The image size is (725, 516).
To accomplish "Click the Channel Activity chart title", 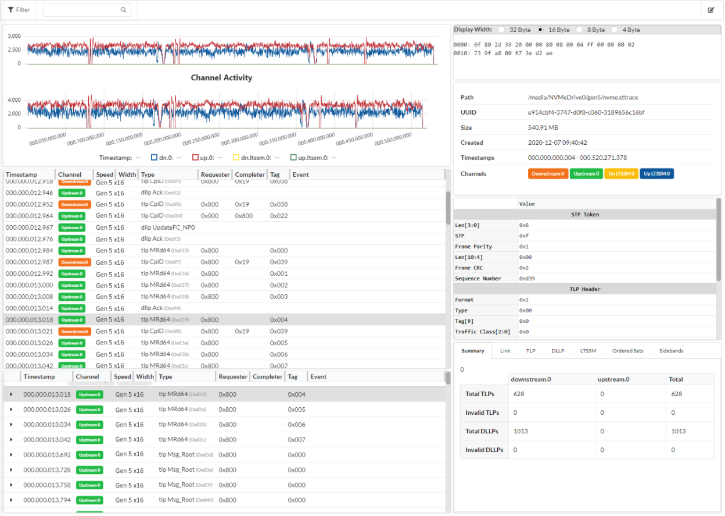I will [221, 78].
